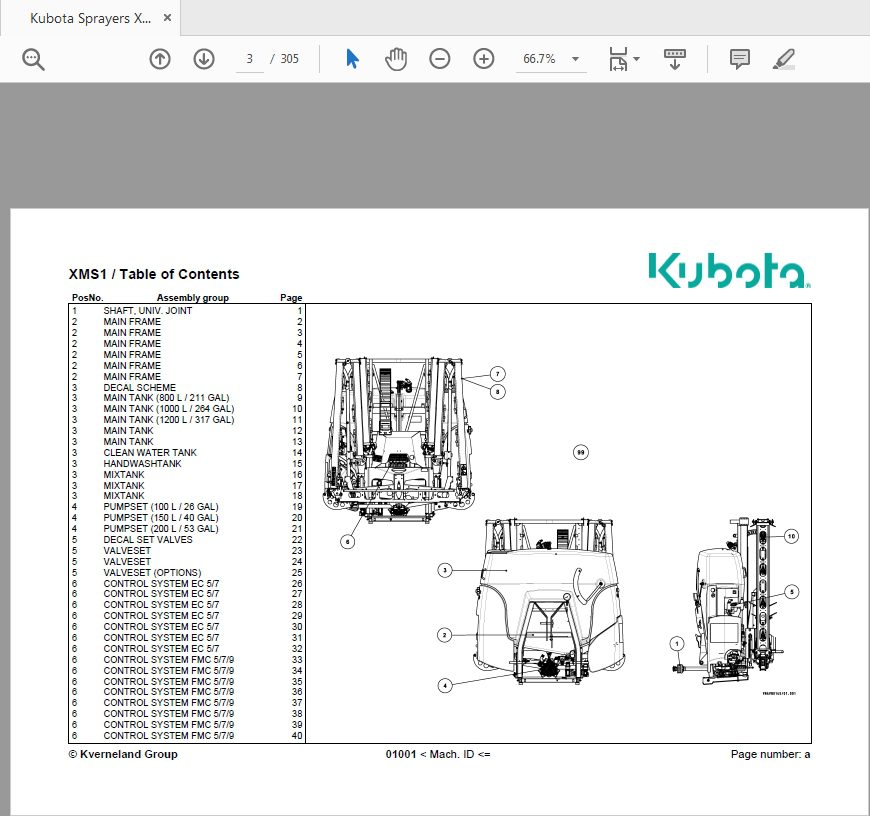The width and height of the screenshot is (870, 816).
Task: Open the find text magnifier tool
Action: 33,59
